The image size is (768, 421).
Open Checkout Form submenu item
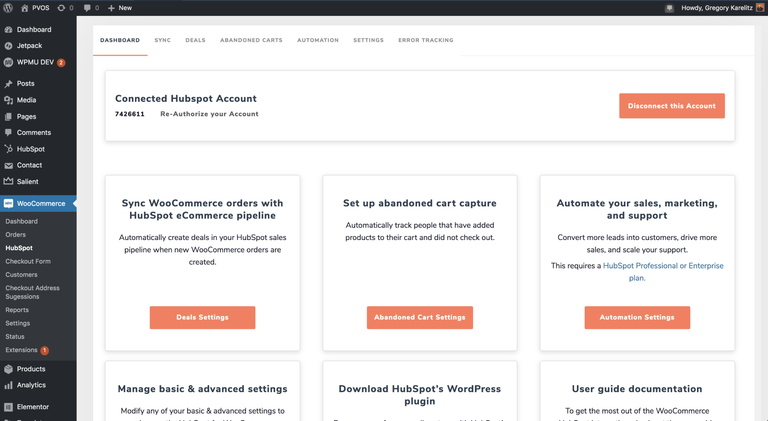28,261
